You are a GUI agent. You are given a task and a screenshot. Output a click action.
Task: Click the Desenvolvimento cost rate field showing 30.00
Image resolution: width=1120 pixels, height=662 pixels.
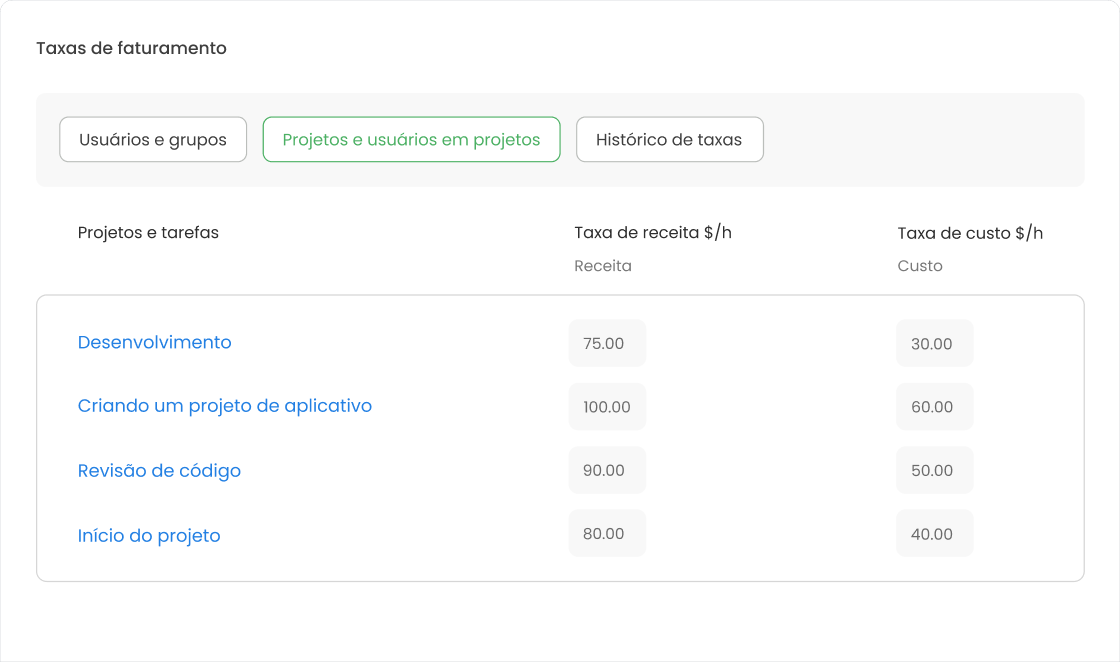click(x=934, y=343)
